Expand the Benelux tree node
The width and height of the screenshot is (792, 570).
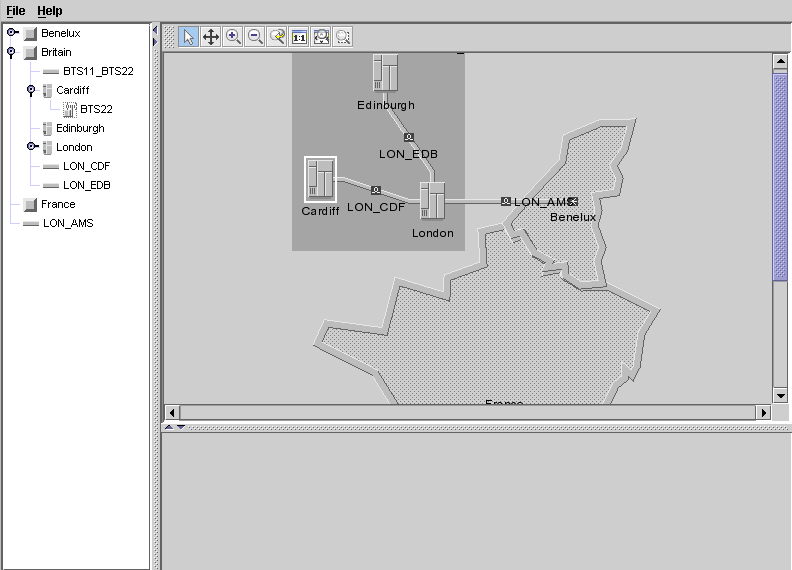click(x=12, y=33)
